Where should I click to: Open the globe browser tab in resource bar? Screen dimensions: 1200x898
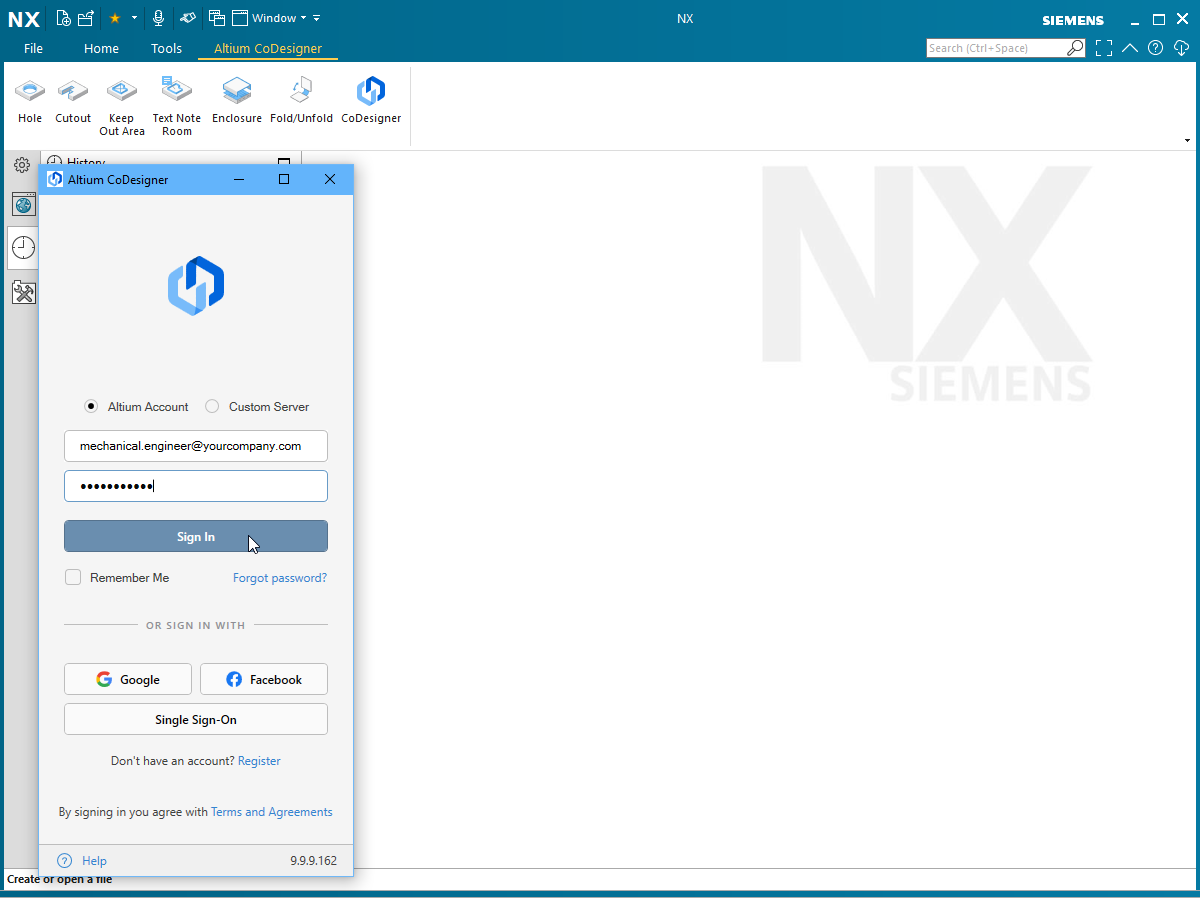[x=24, y=205]
